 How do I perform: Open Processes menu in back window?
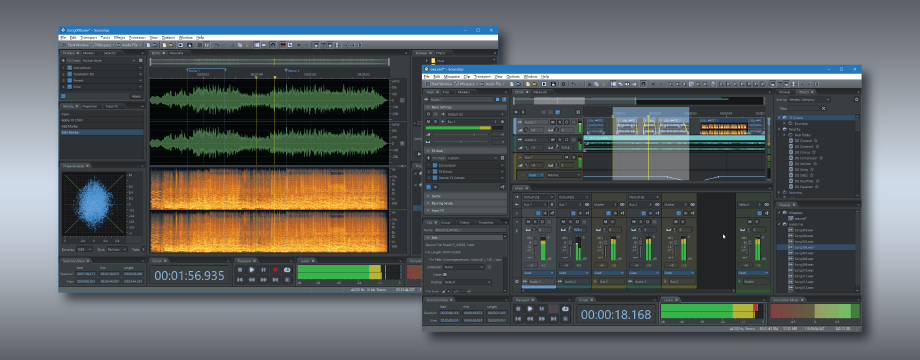pos(137,38)
